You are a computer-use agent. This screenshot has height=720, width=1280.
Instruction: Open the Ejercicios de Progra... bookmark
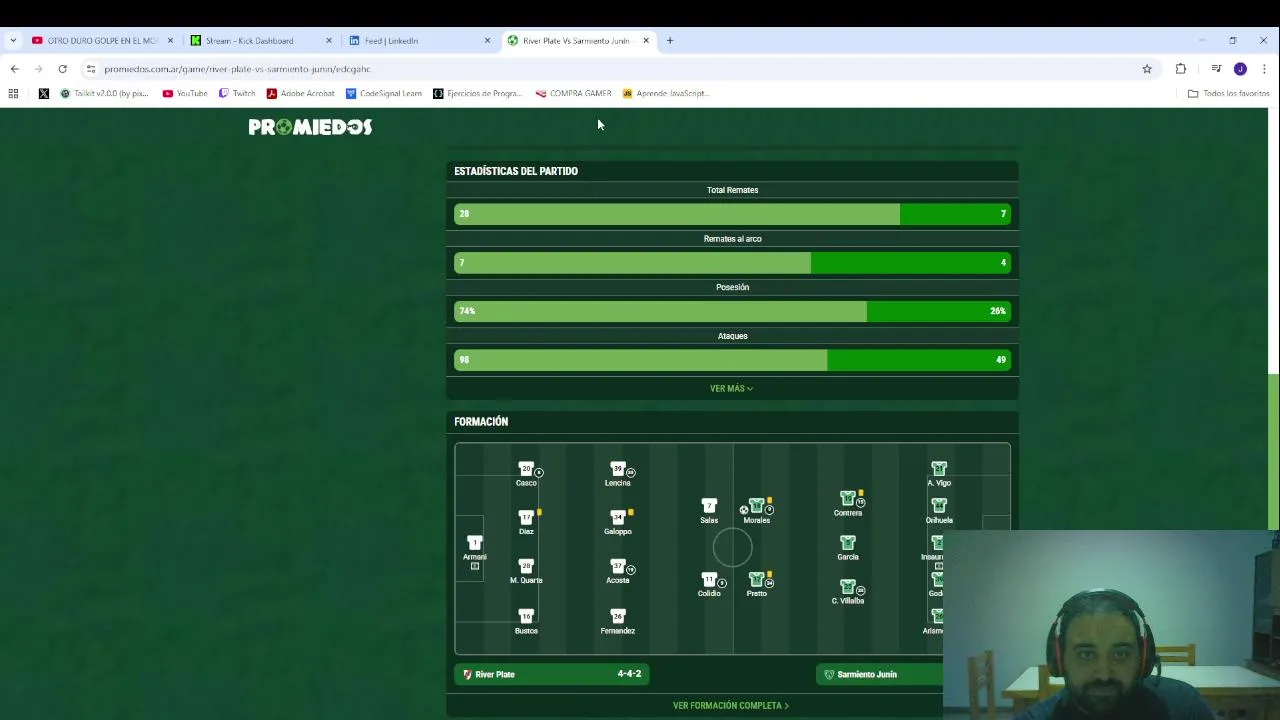coord(478,93)
